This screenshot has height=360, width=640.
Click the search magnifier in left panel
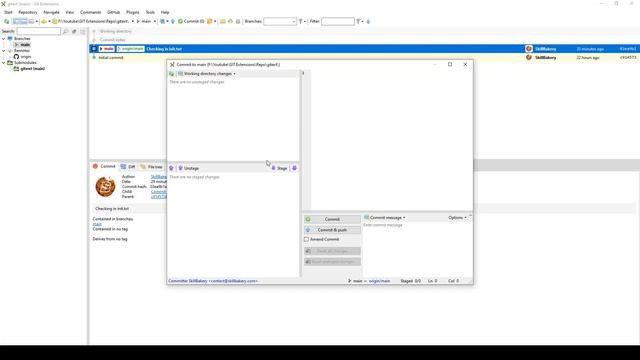pos(65,31)
